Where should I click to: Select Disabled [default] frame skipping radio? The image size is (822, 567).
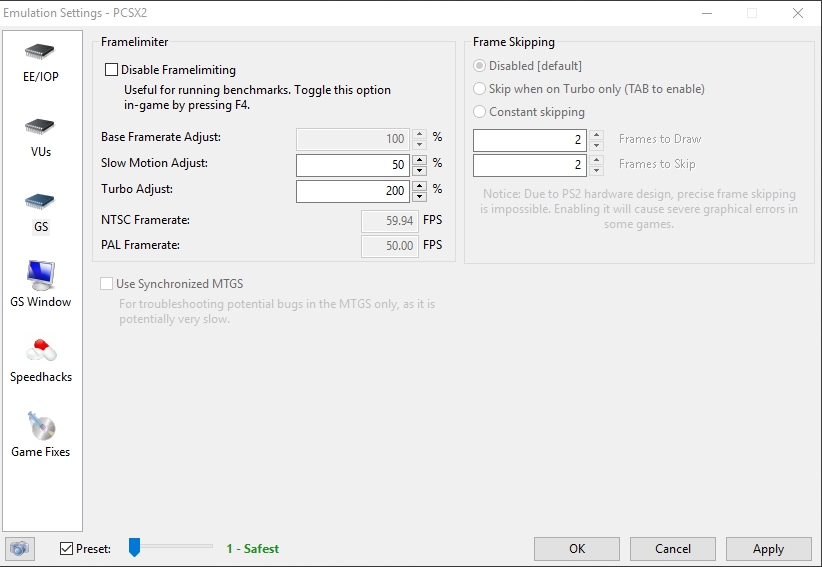tap(479, 66)
